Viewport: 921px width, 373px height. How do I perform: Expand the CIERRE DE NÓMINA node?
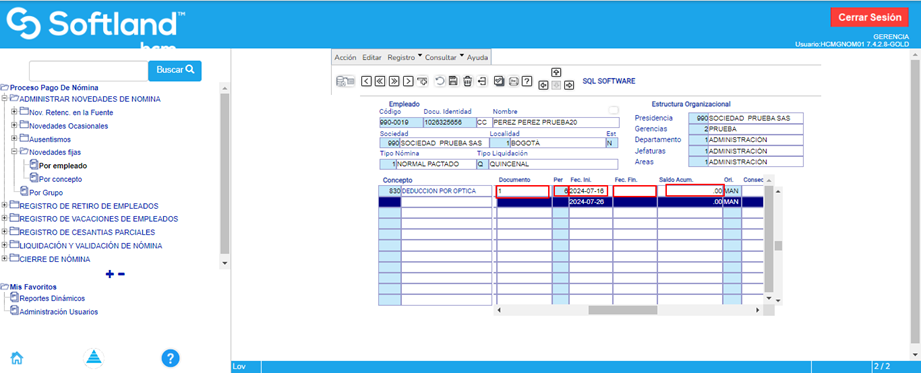5,258
